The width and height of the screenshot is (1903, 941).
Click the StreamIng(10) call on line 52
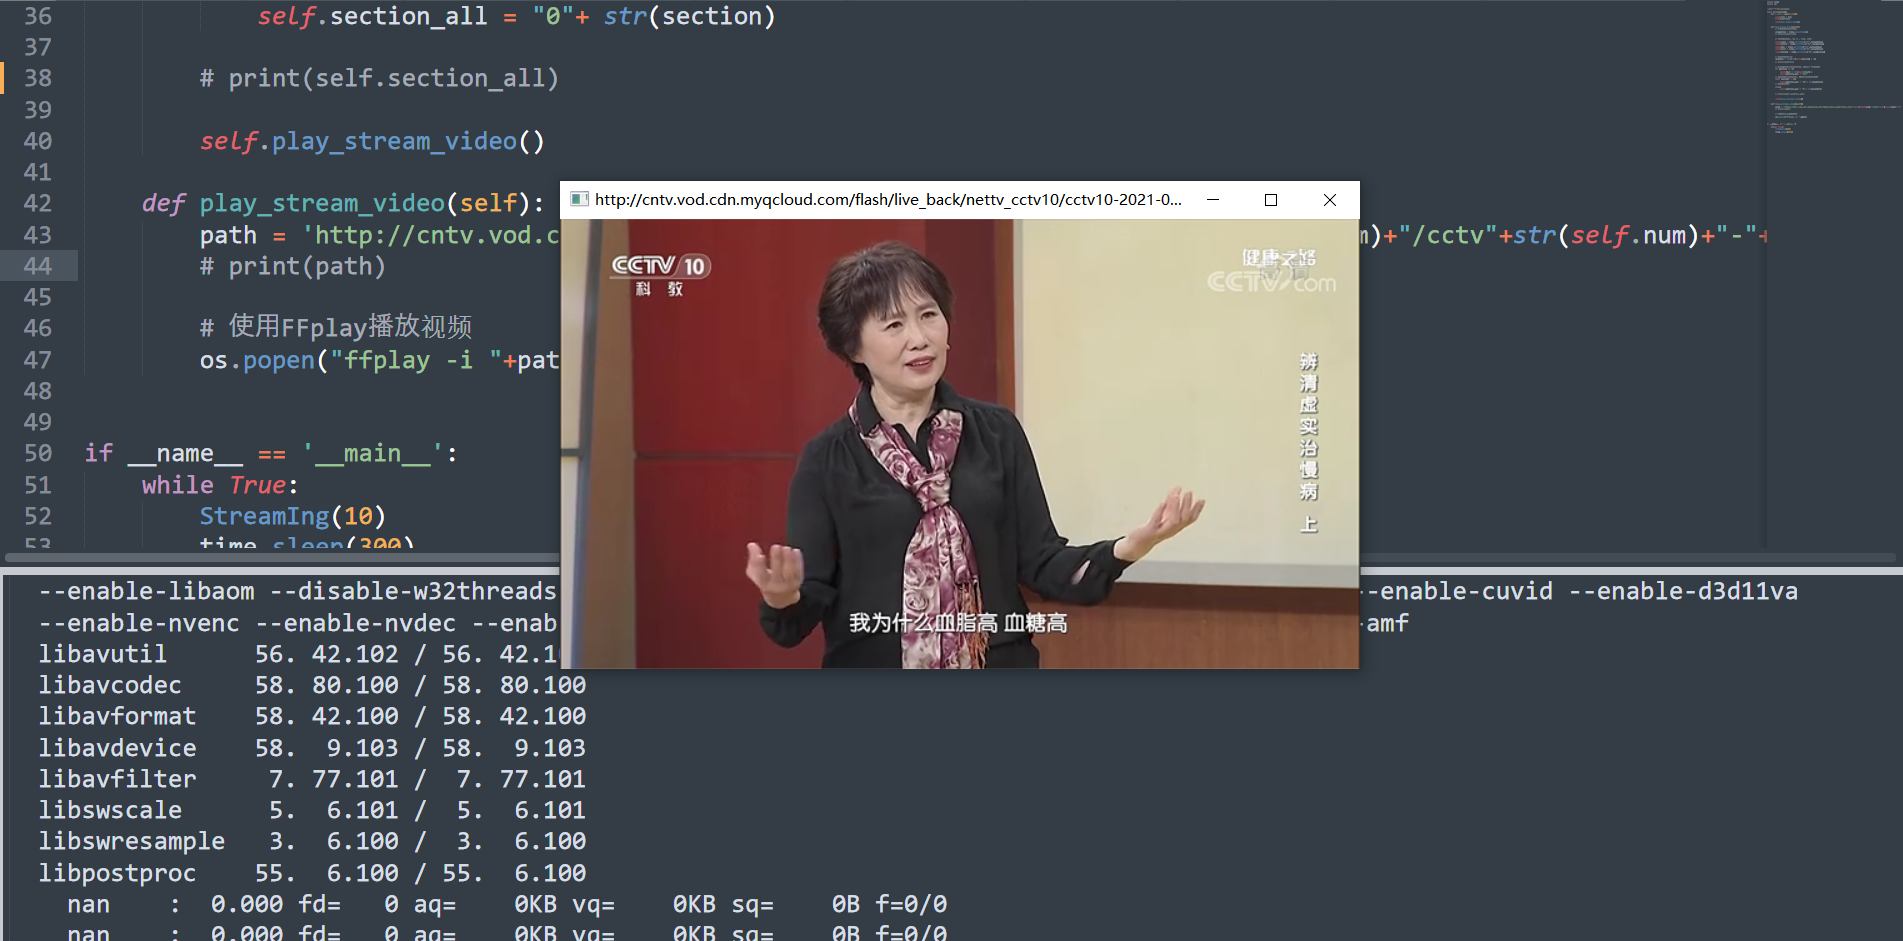[x=290, y=516]
